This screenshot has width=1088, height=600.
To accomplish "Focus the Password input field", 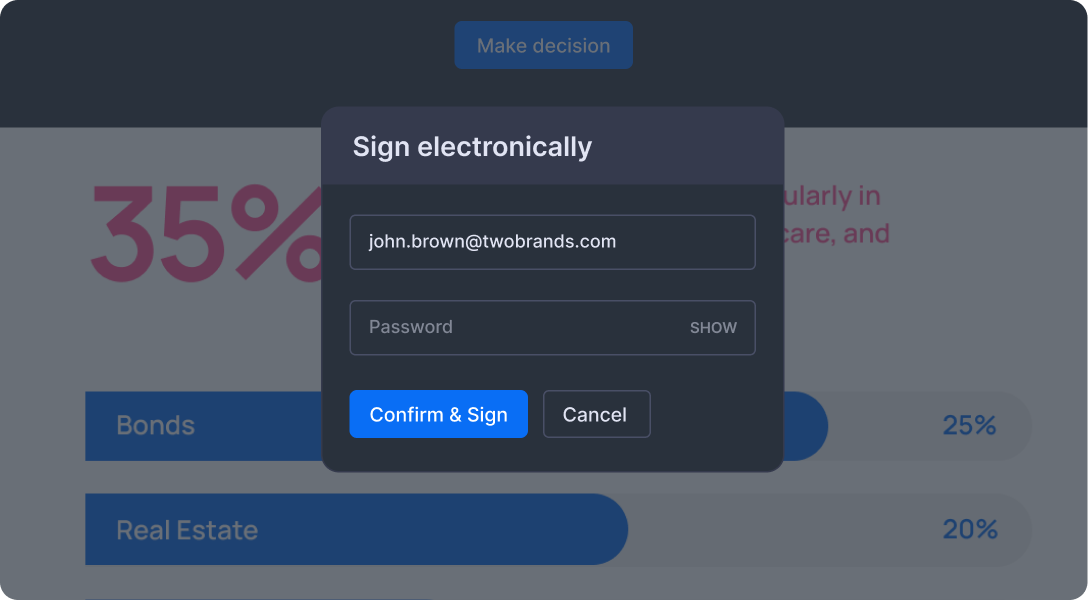I will tap(510, 328).
